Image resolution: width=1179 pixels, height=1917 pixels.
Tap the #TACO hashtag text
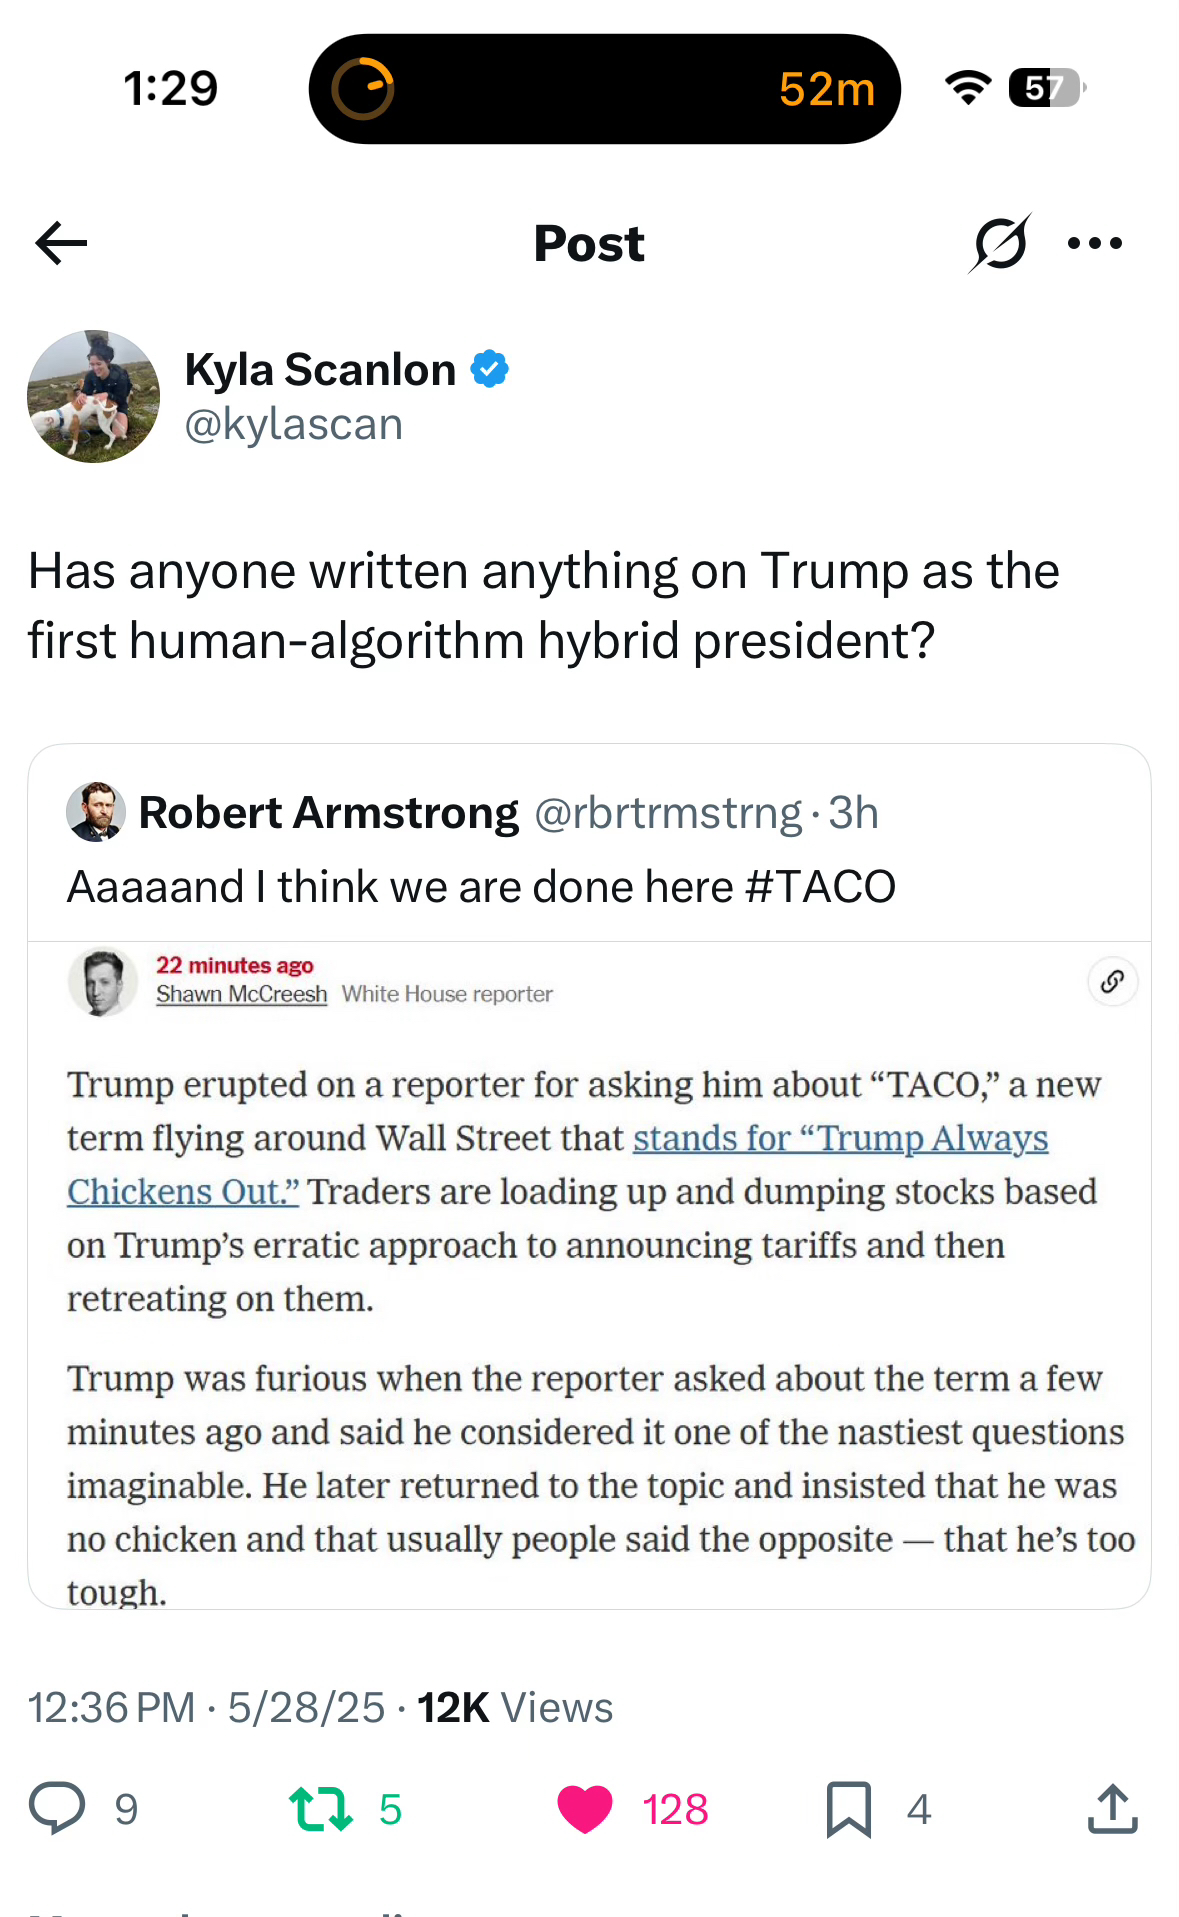pyautogui.click(x=820, y=887)
